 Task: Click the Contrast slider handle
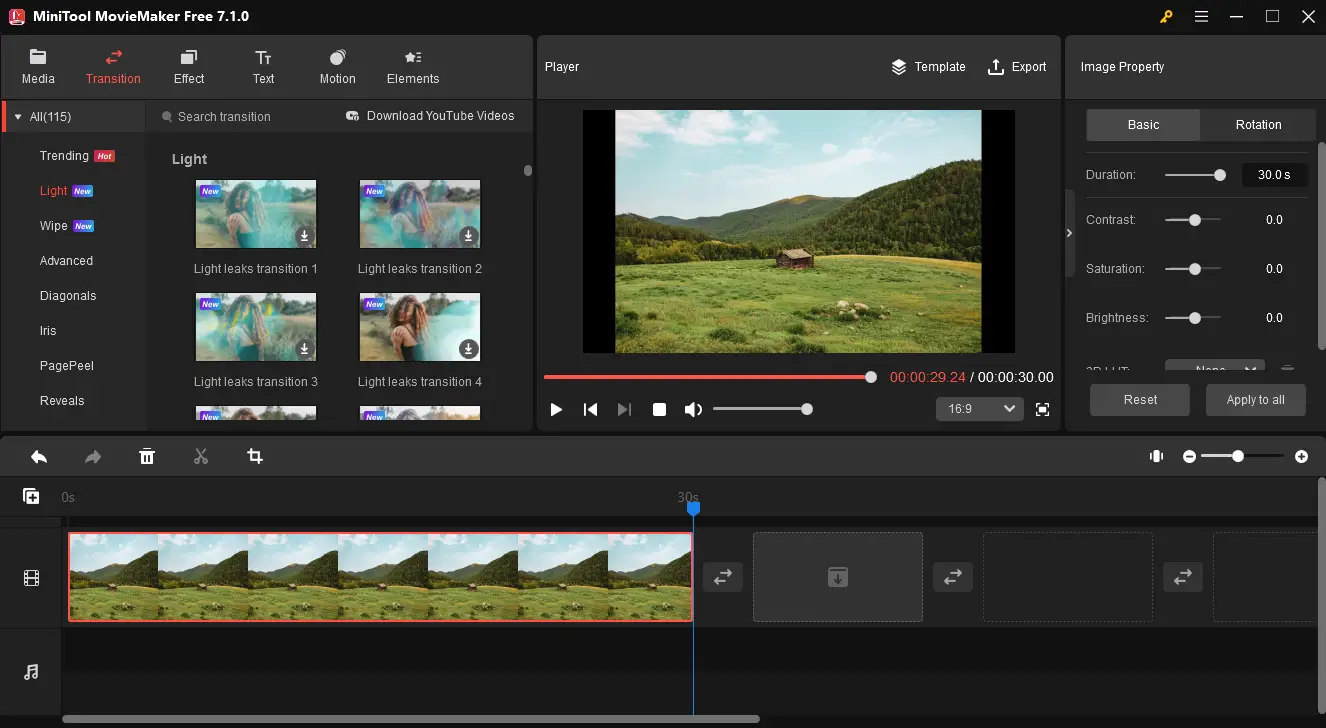coord(1194,220)
